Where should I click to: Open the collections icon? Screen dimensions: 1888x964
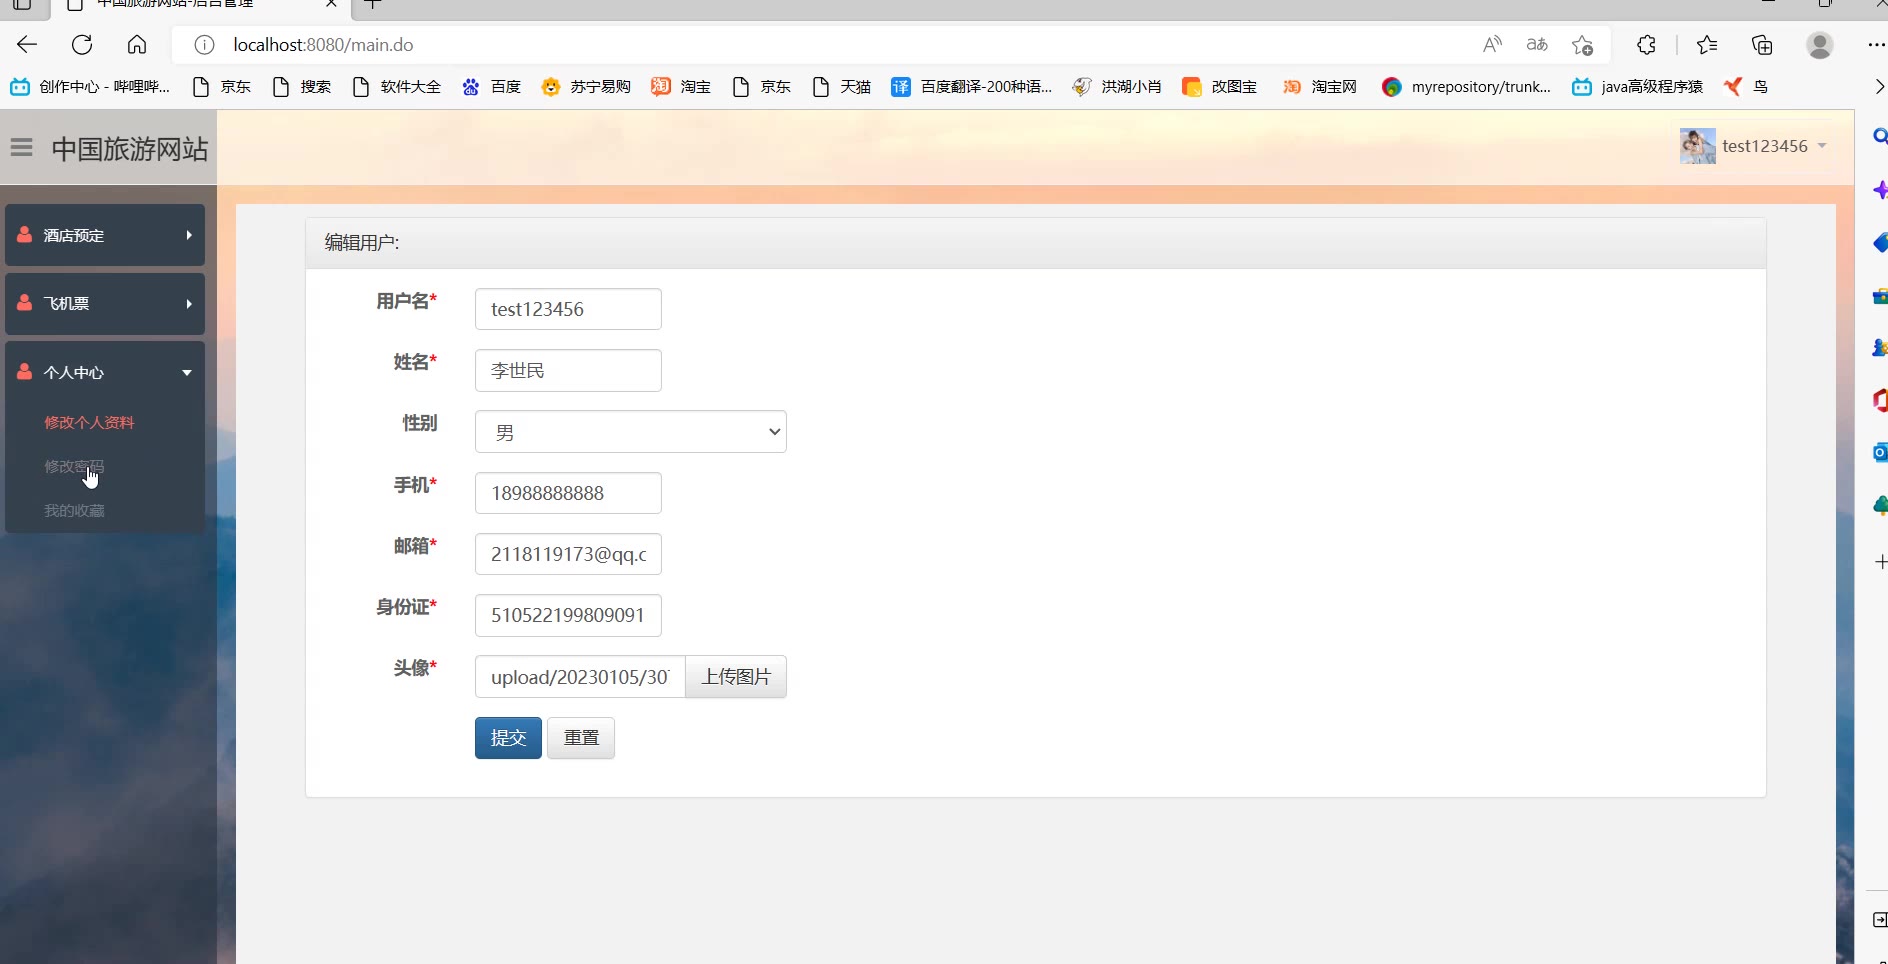tap(1762, 44)
